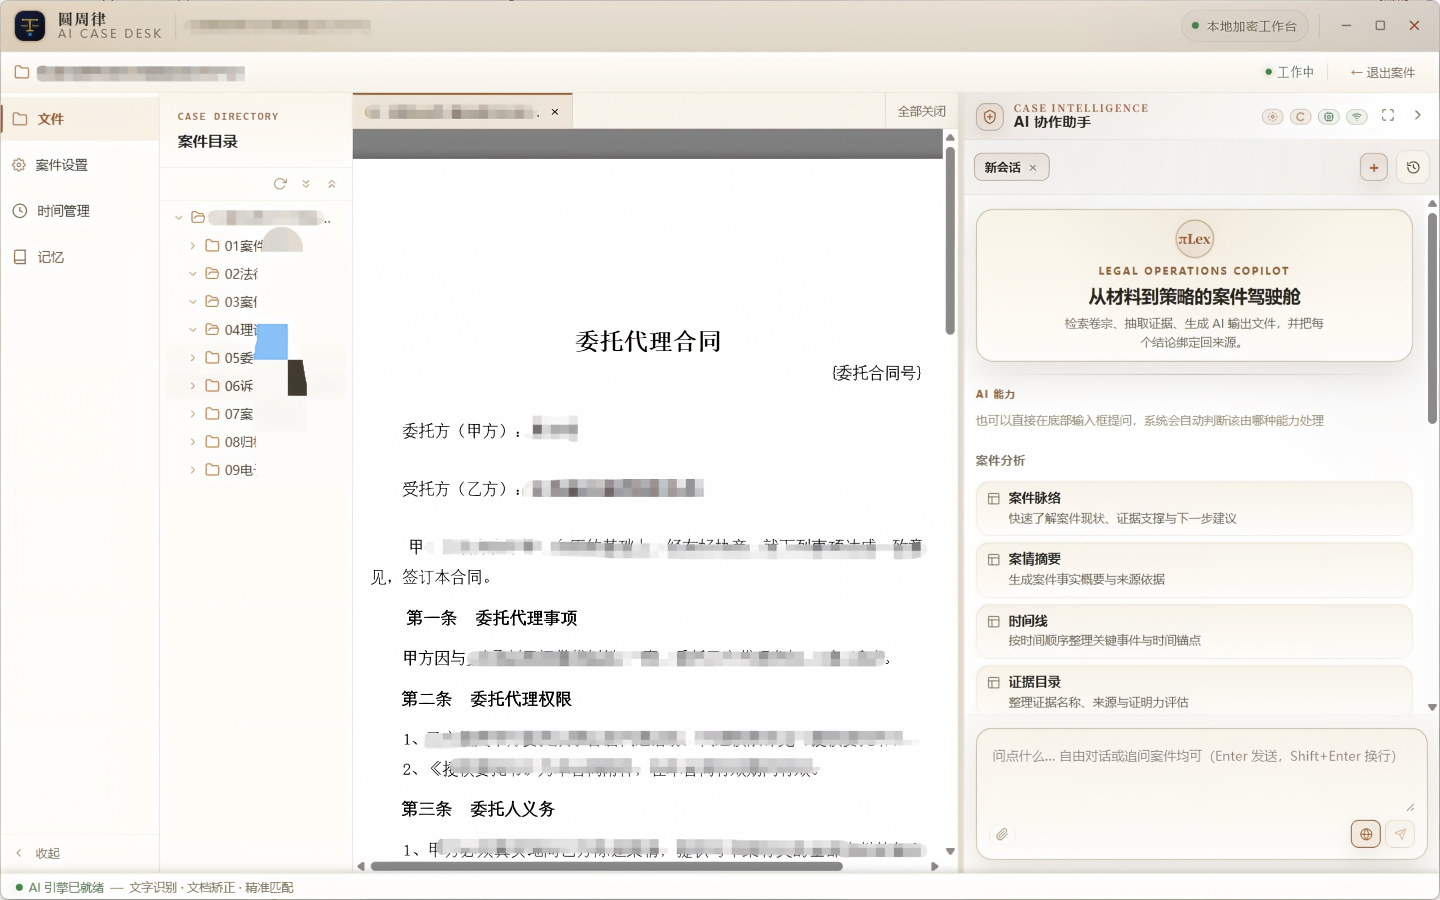
Task: Open the conversation history clock icon
Action: (x=1413, y=168)
